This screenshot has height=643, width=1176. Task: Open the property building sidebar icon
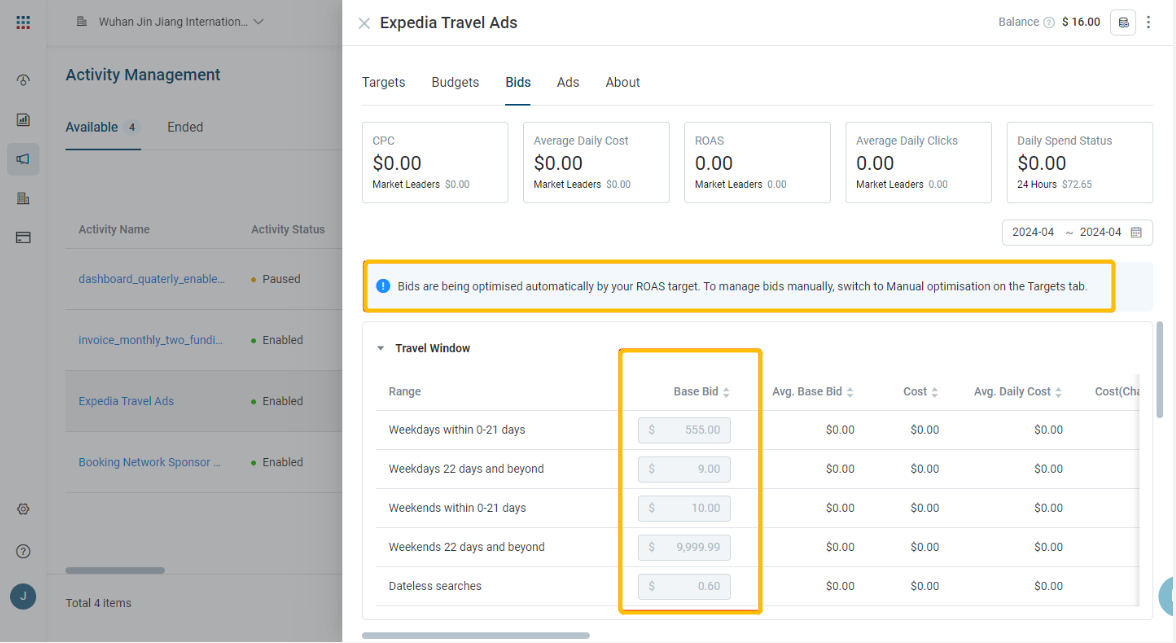coord(23,198)
